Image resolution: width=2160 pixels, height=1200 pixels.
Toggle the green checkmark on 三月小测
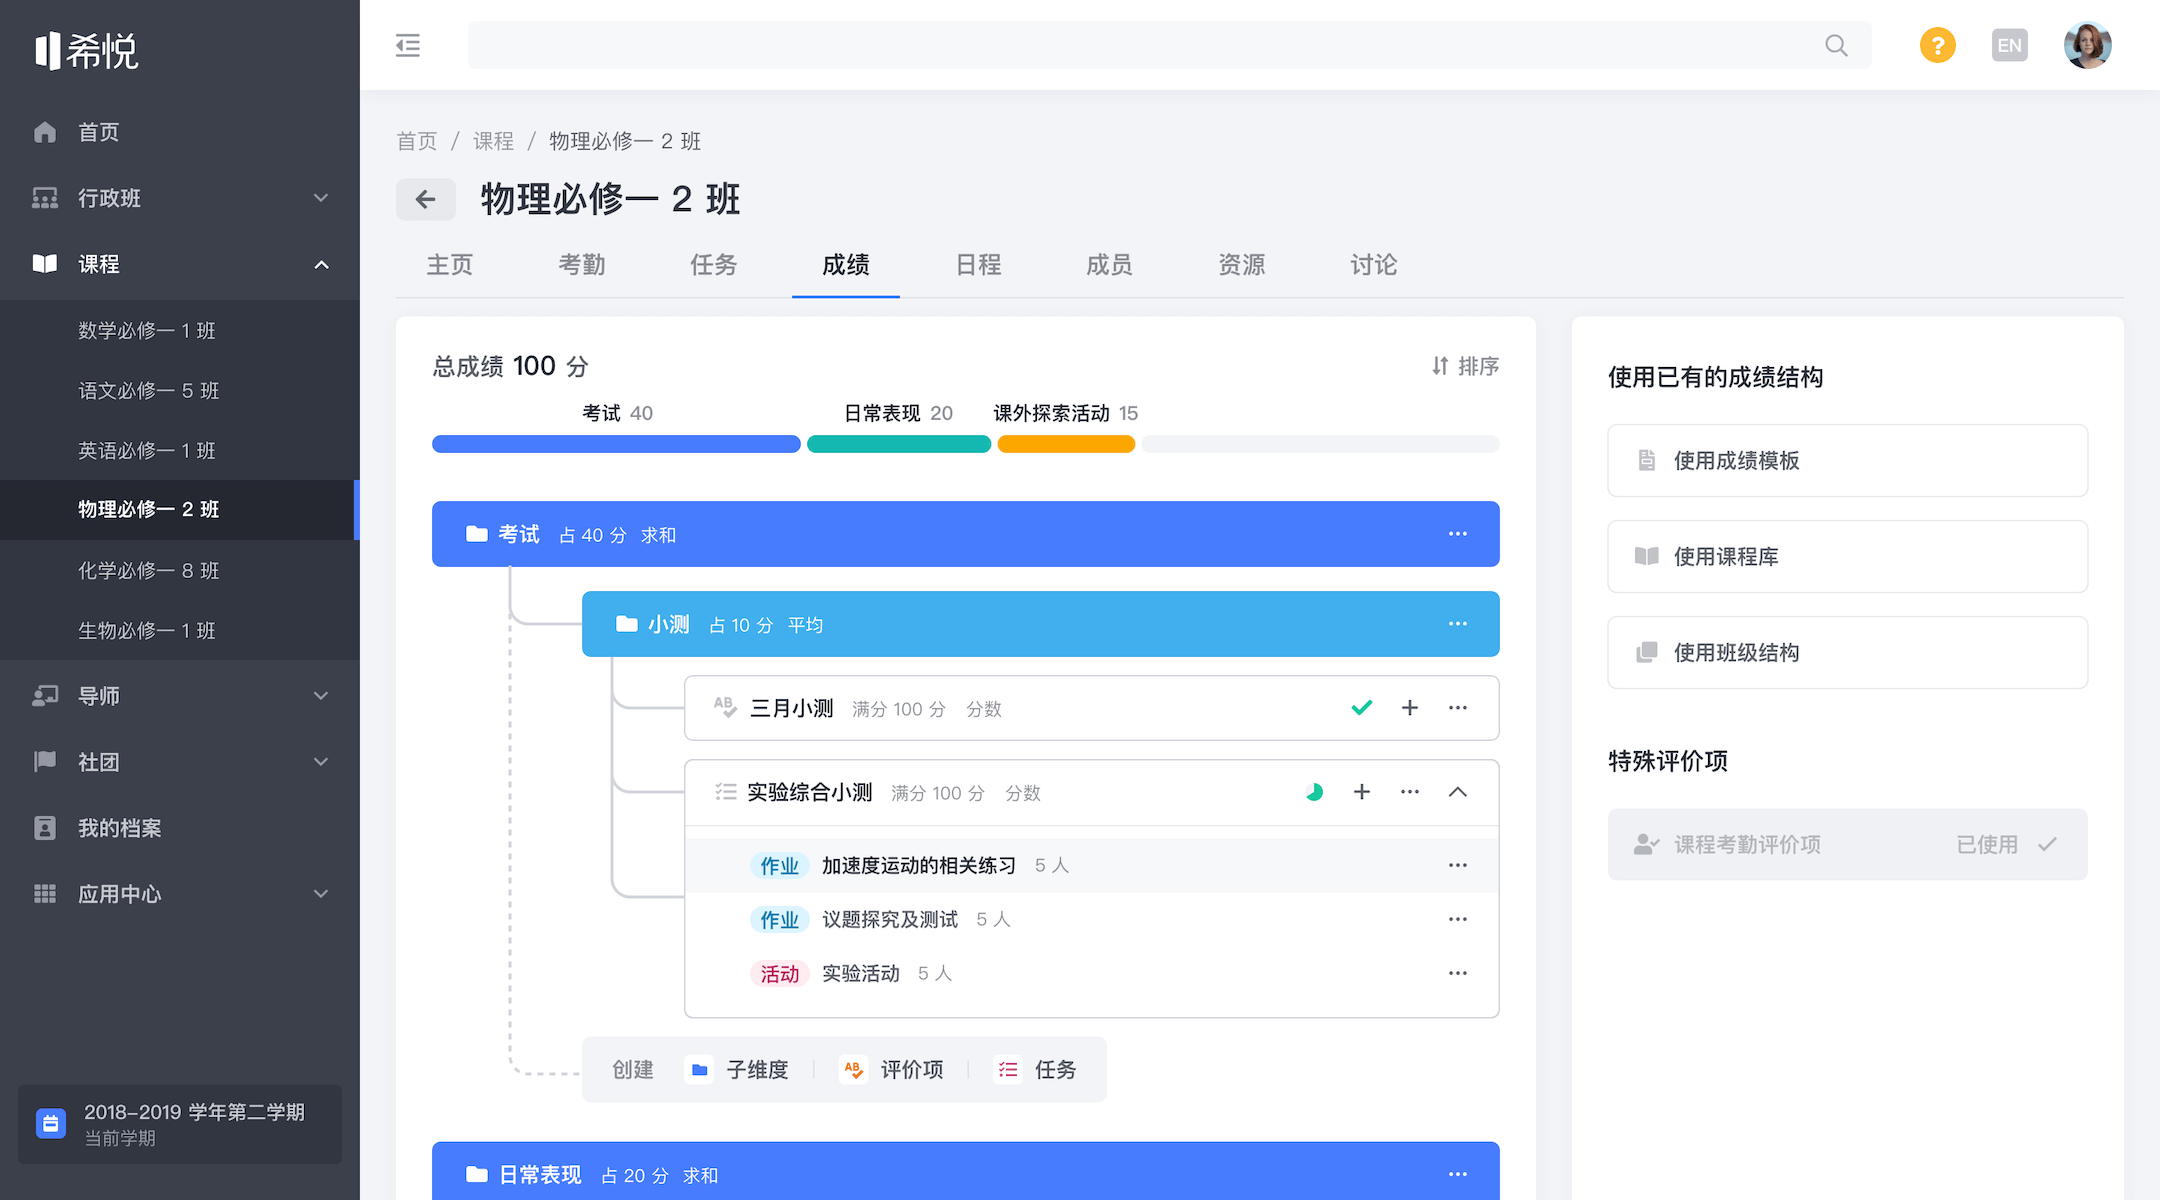pos(1361,708)
